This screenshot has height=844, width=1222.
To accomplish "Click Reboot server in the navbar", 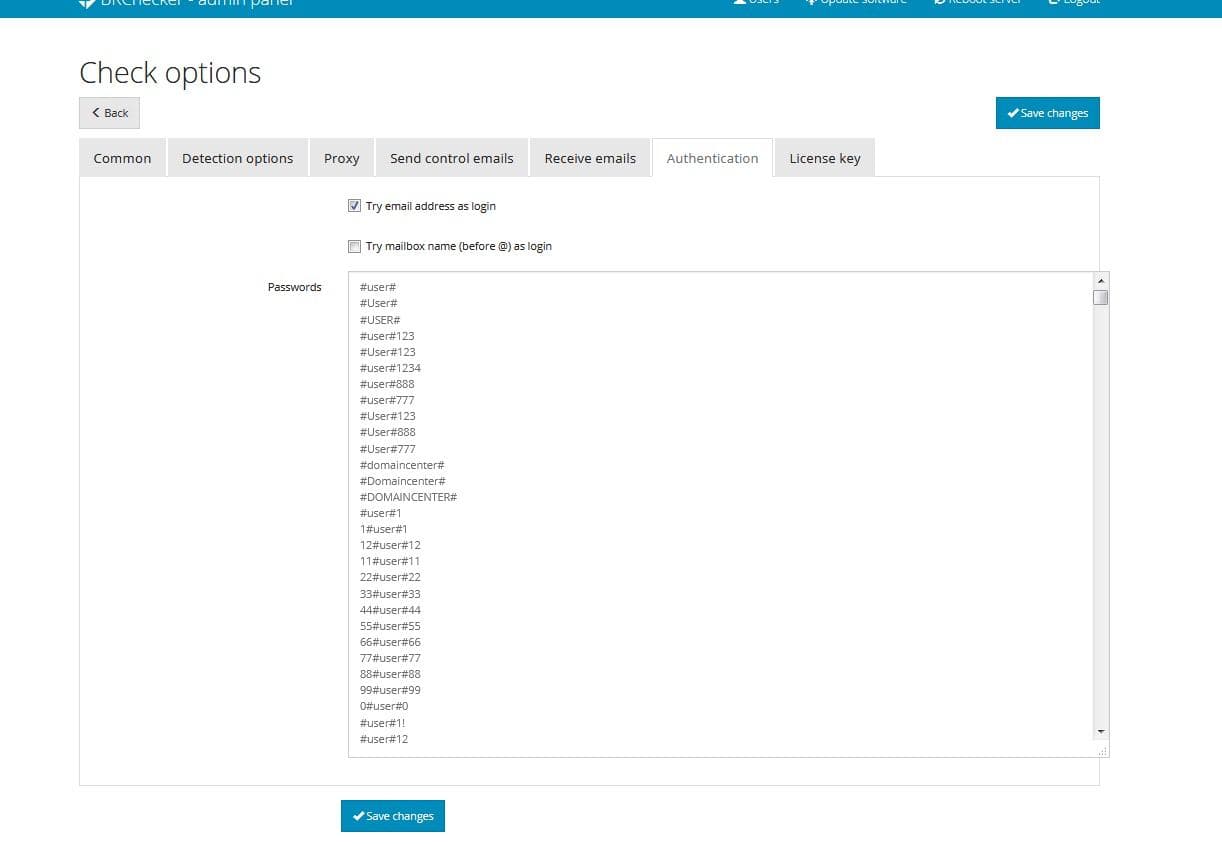I will tap(977, 2).
